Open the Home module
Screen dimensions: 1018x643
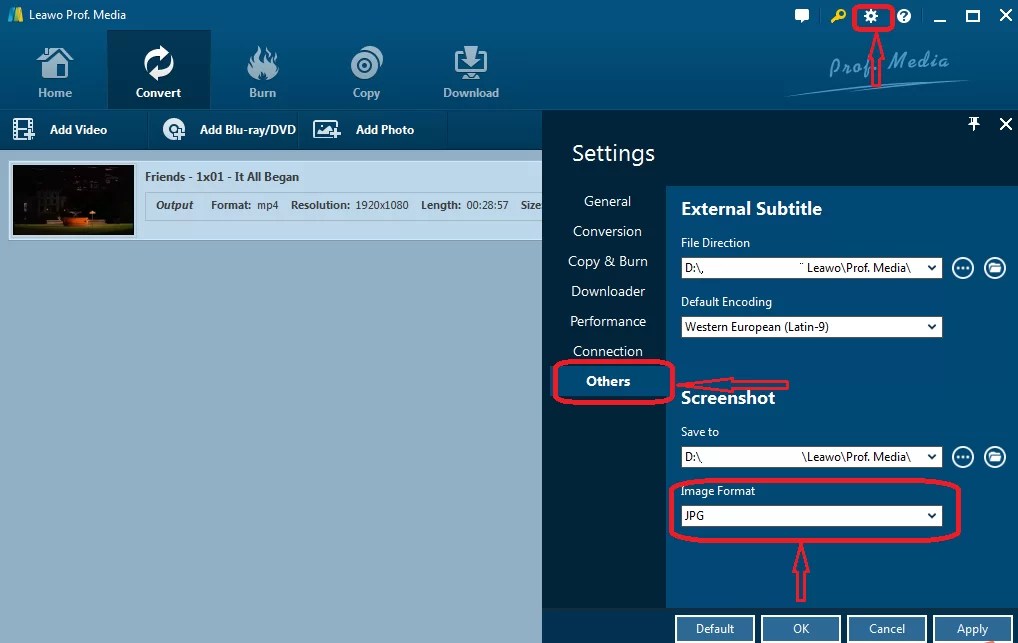[x=55, y=71]
